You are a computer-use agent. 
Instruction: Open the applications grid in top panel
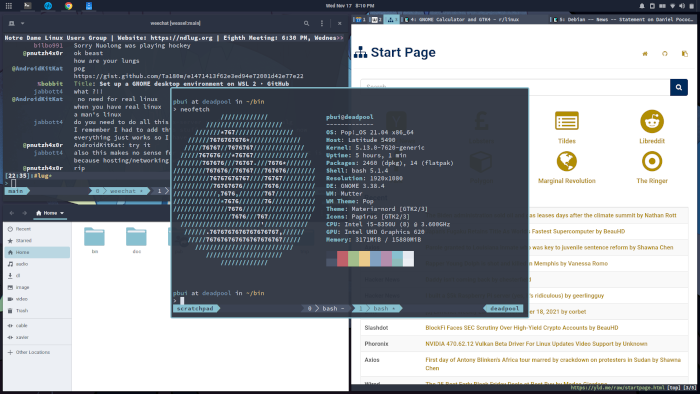8,6
